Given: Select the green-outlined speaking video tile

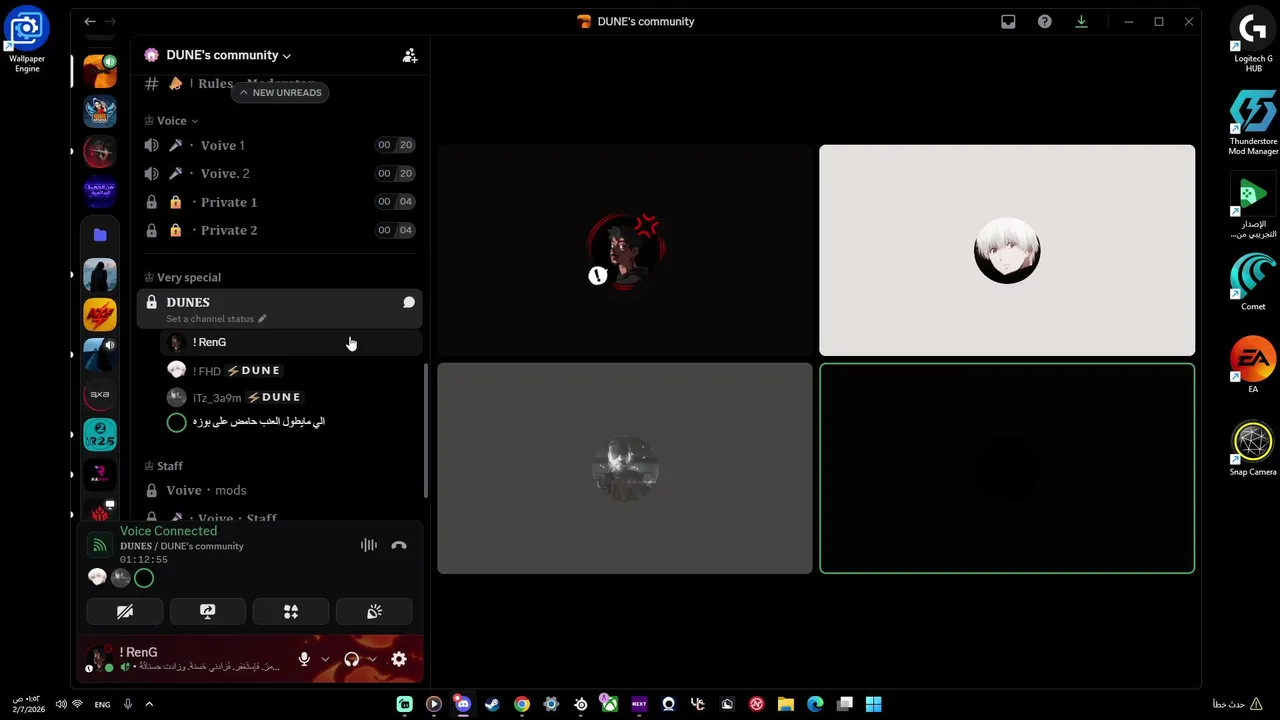Looking at the screenshot, I should [1007, 468].
